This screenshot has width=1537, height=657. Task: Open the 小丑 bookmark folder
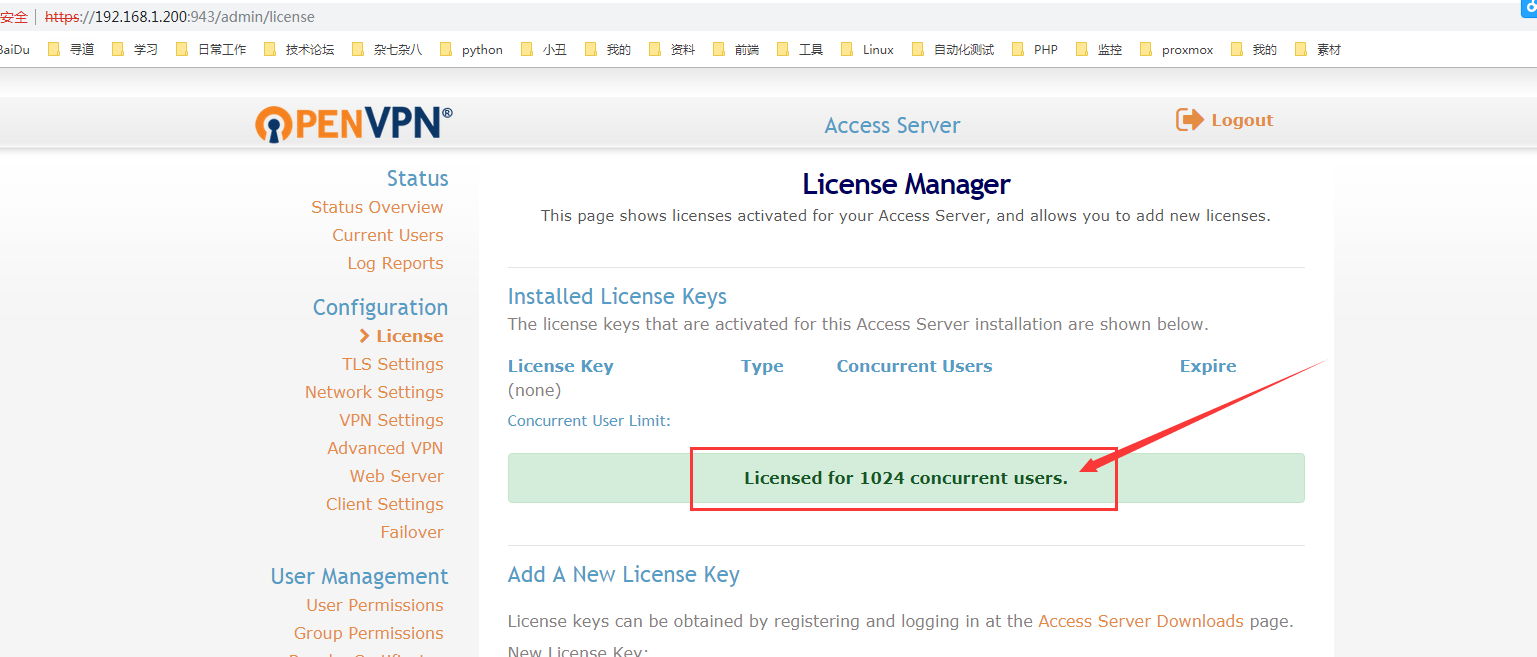click(544, 49)
